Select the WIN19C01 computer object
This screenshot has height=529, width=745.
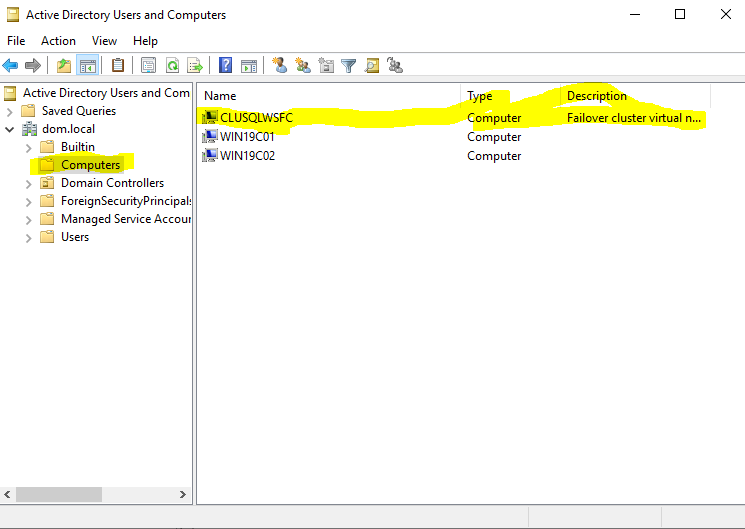(x=246, y=137)
